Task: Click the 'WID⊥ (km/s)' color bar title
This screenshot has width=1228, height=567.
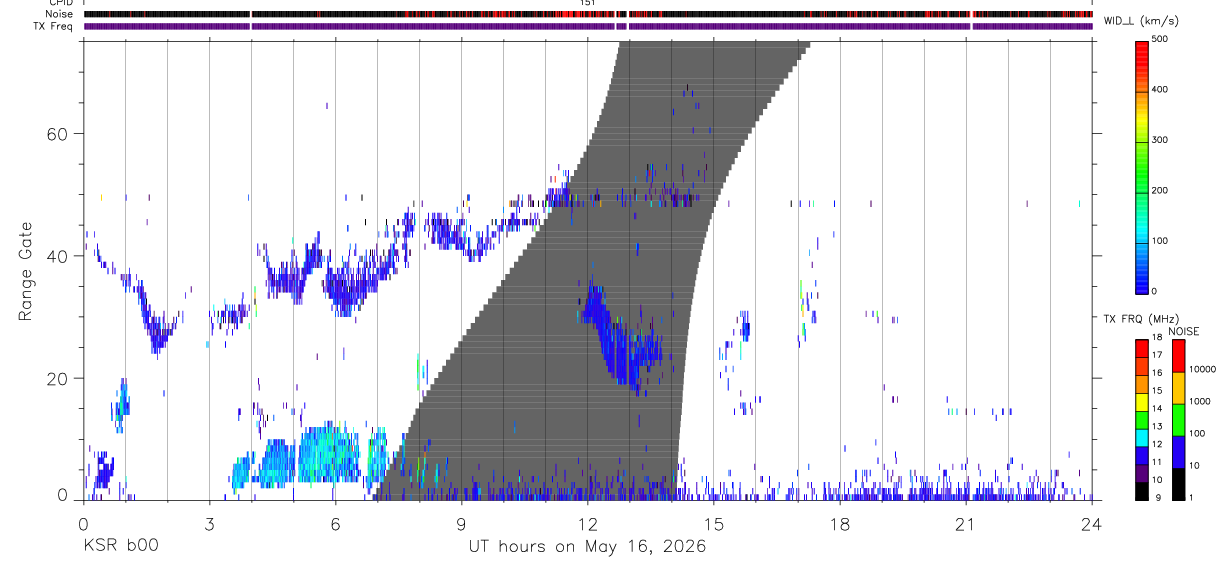Action: [1141, 21]
